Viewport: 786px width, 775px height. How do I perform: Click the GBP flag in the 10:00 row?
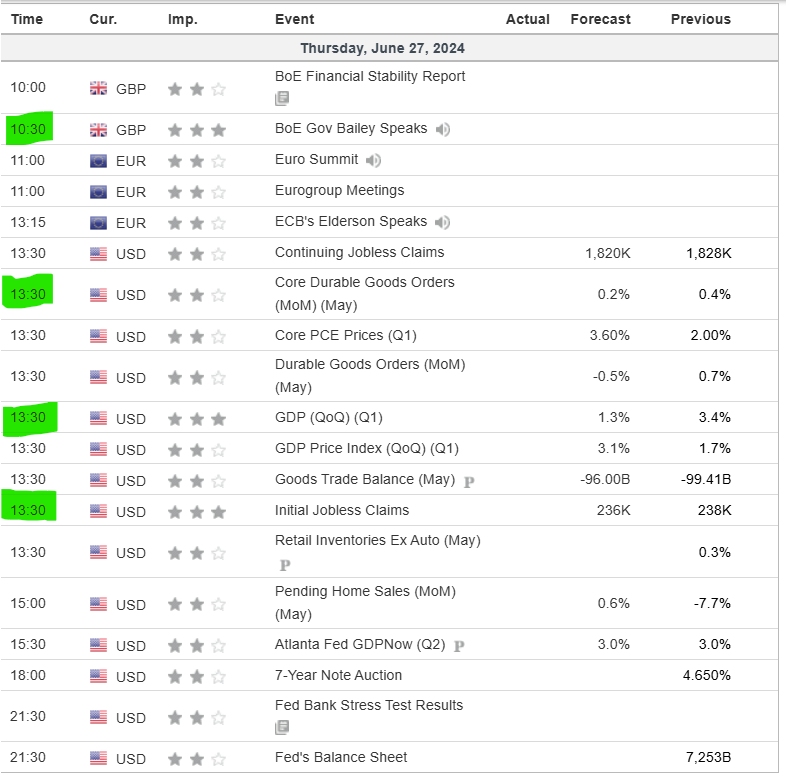click(x=98, y=88)
